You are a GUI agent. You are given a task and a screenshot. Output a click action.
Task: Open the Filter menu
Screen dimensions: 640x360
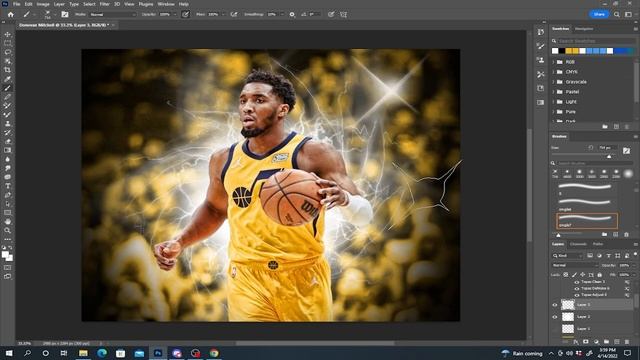tap(104, 4)
